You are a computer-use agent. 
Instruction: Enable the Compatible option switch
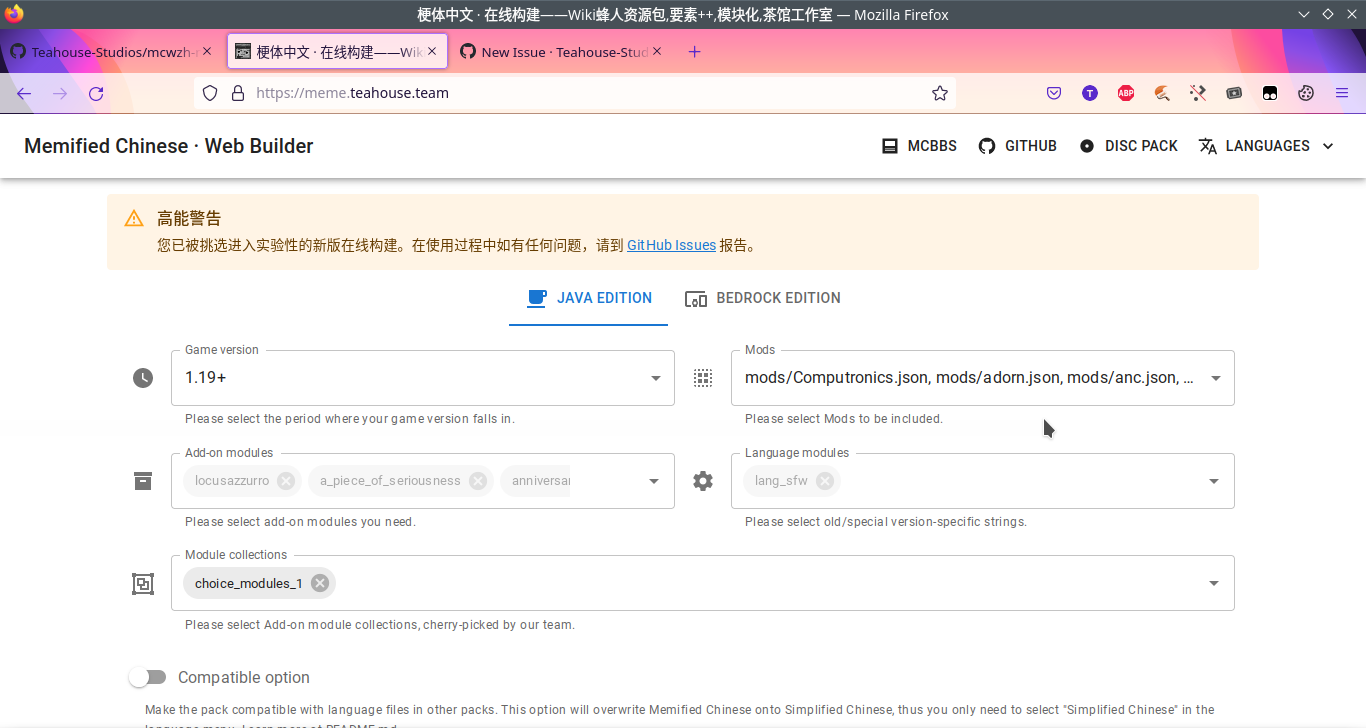(148, 677)
